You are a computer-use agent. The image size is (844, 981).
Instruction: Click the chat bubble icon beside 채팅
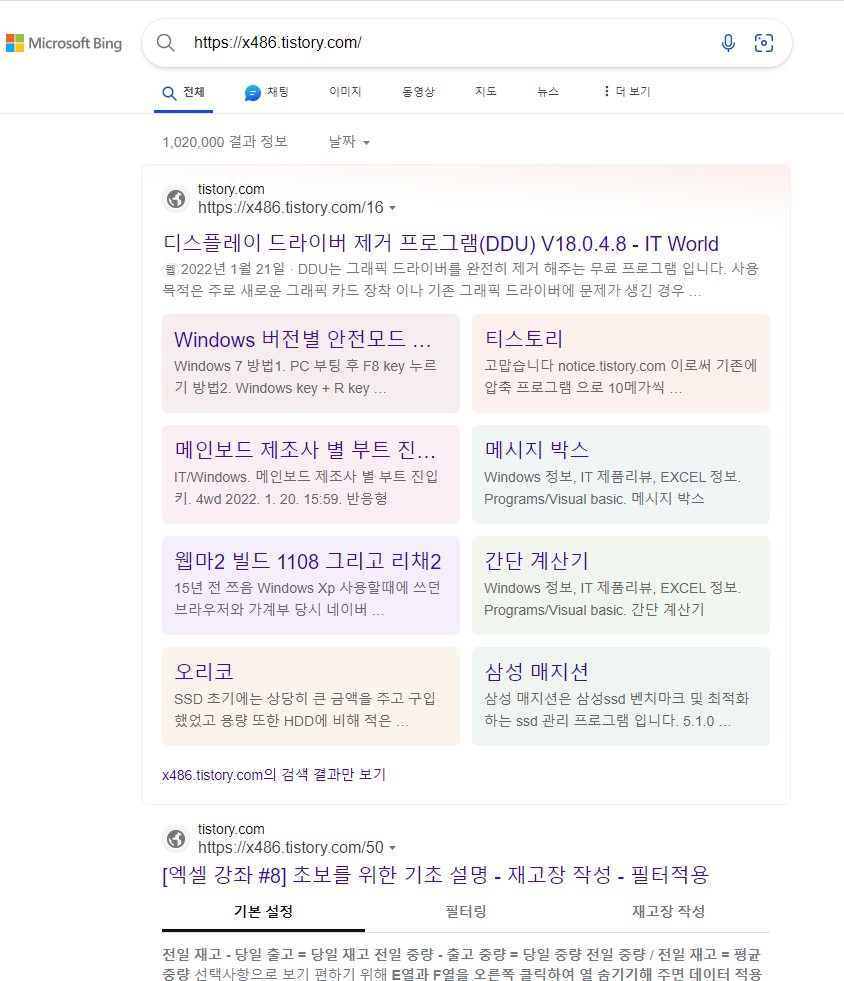[x=252, y=93]
